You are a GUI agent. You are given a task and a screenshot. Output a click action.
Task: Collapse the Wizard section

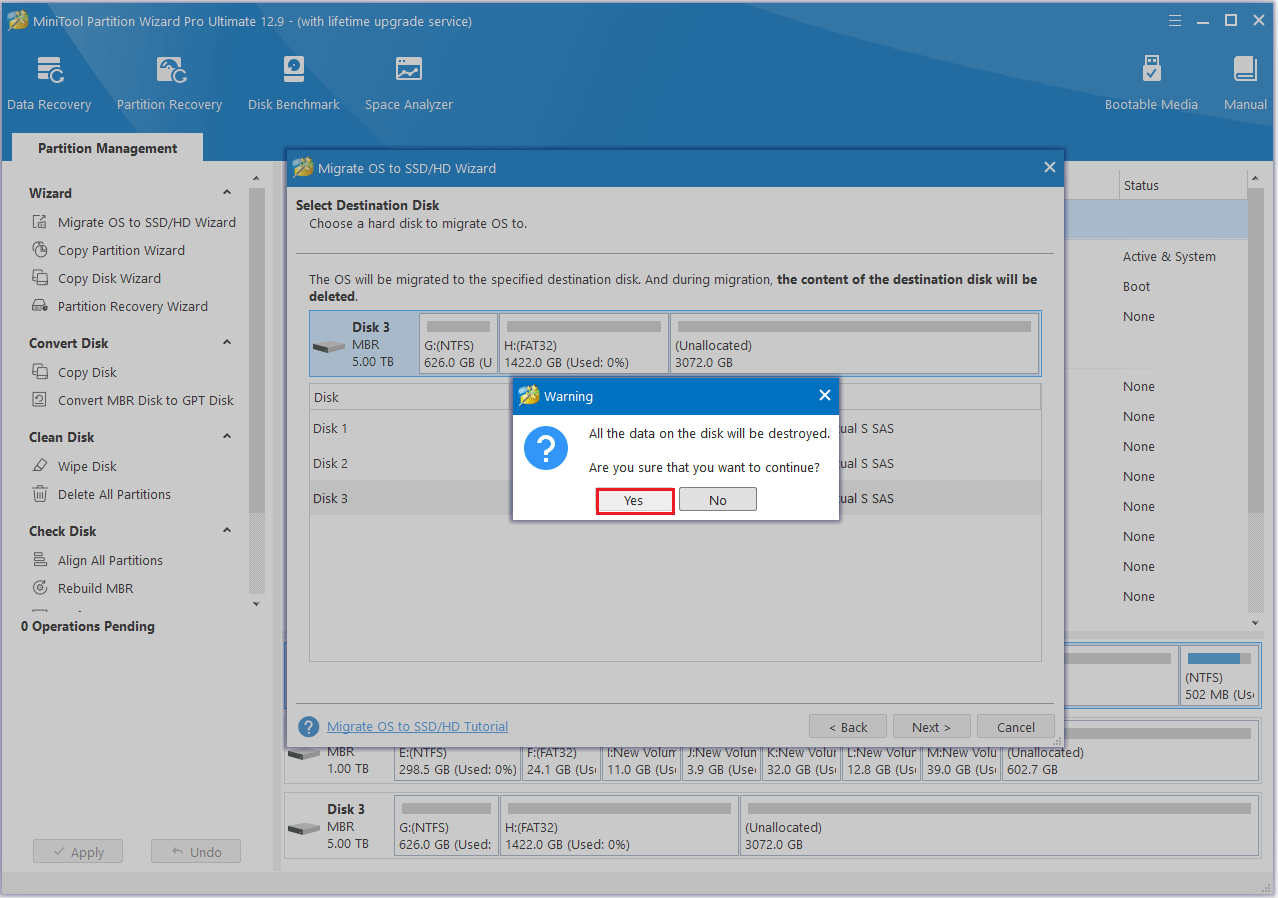(x=227, y=192)
